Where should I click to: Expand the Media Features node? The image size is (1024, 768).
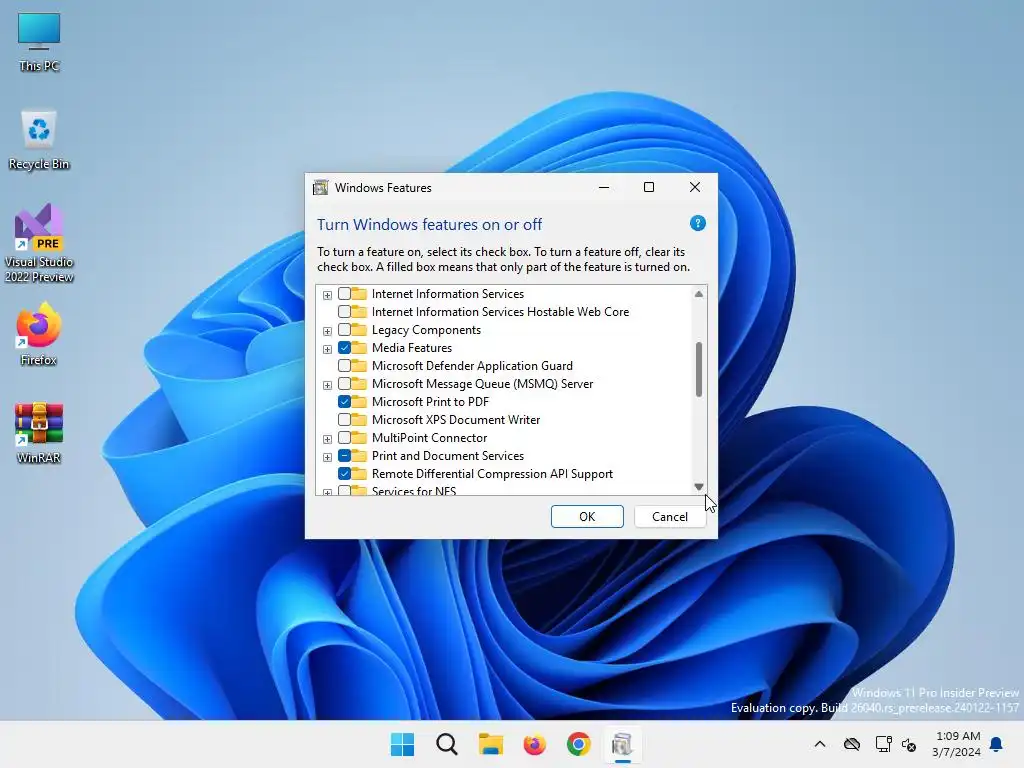327,349
